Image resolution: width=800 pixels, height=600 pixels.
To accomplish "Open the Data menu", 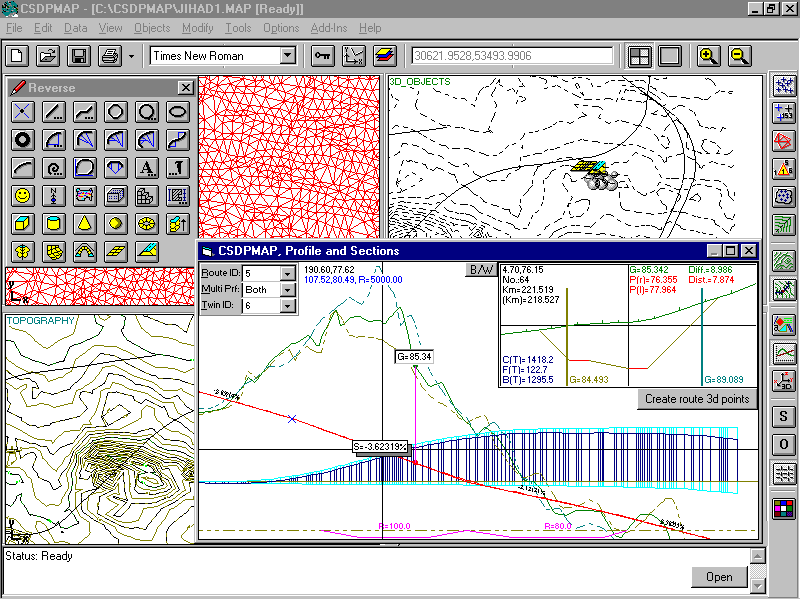I will click(x=76, y=28).
